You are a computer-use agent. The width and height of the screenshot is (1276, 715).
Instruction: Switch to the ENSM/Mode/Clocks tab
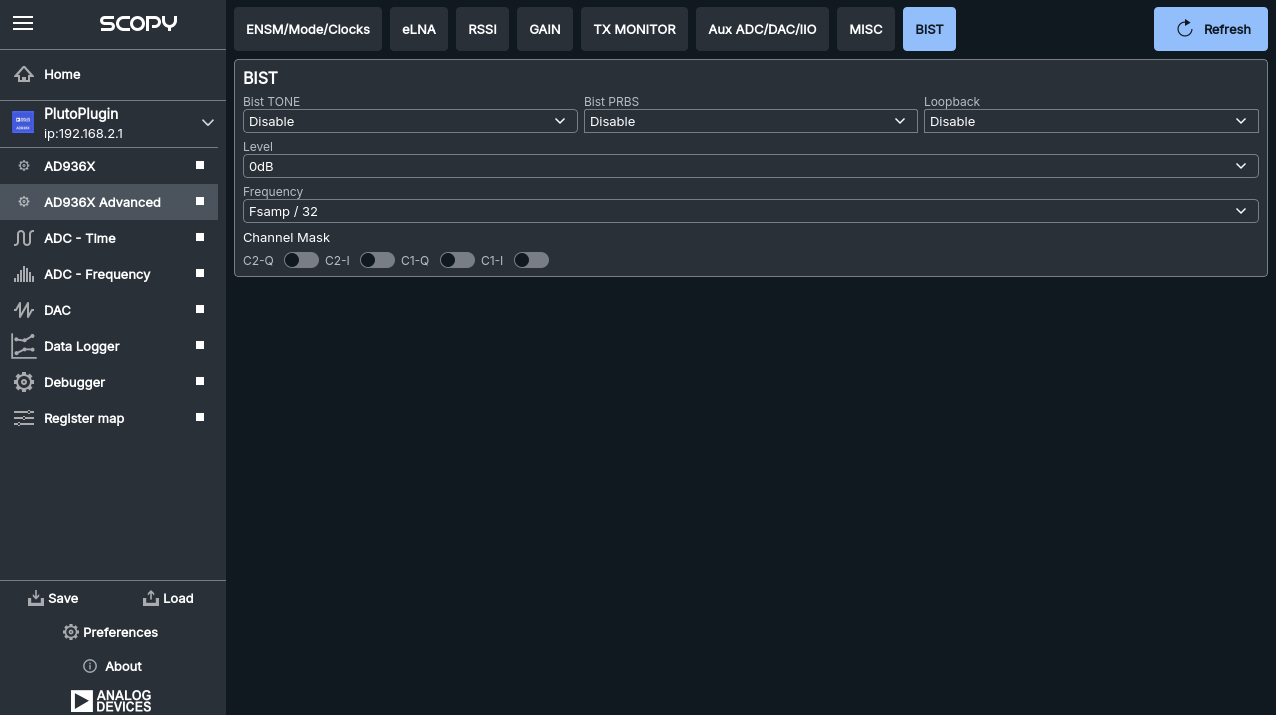point(308,29)
